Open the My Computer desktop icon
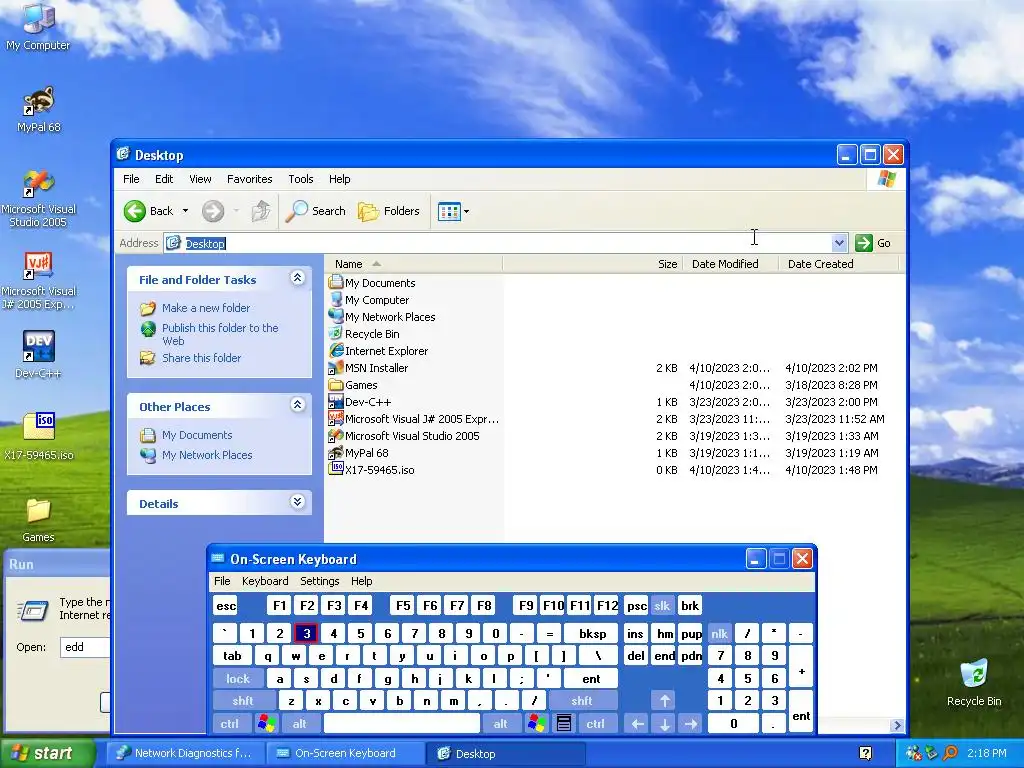 click(x=38, y=26)
